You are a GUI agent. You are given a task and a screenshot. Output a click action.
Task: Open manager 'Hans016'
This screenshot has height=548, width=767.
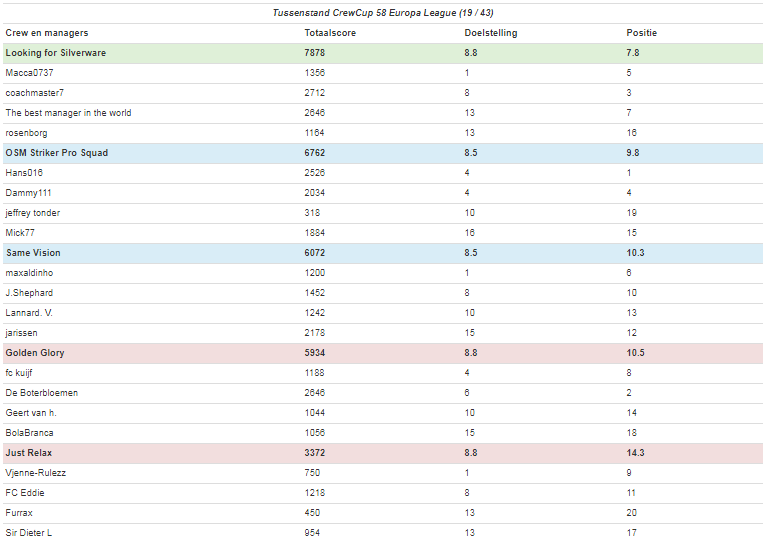click(24, 173)
